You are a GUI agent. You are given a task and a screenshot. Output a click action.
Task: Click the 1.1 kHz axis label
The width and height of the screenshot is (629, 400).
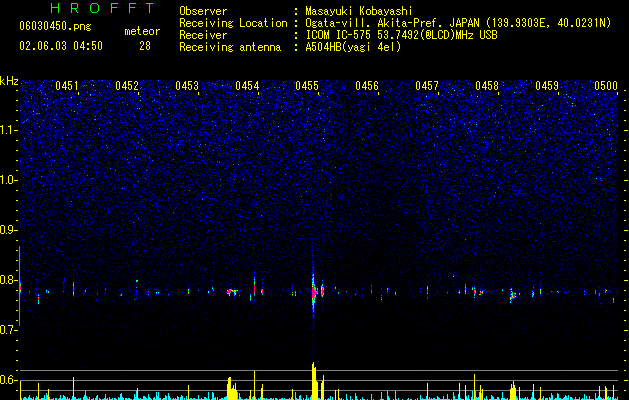8,130
